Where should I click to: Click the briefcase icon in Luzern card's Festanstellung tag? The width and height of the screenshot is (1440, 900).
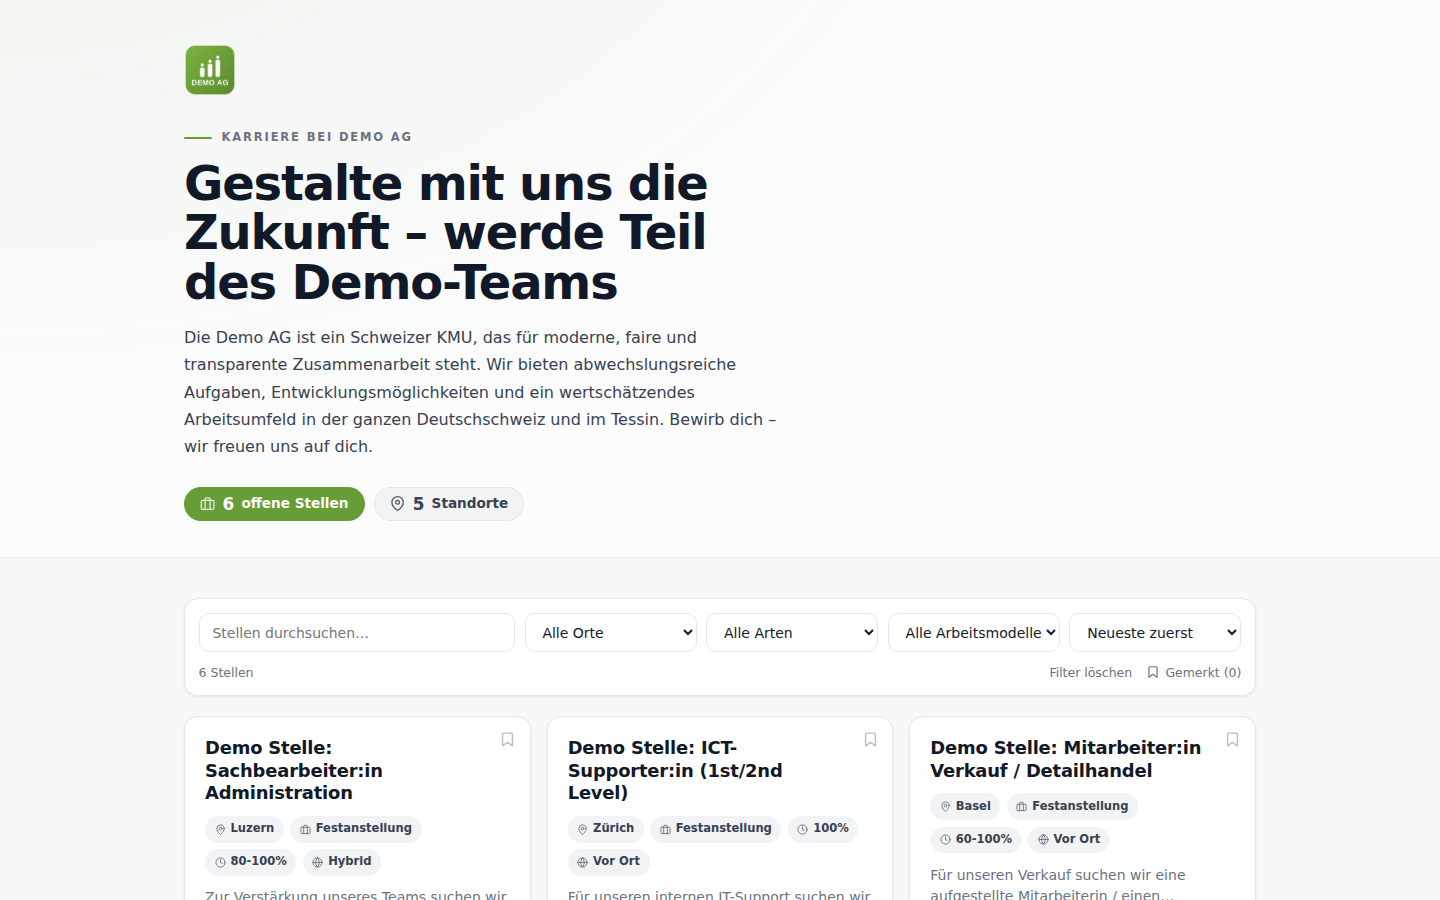(x=306, y=829)
